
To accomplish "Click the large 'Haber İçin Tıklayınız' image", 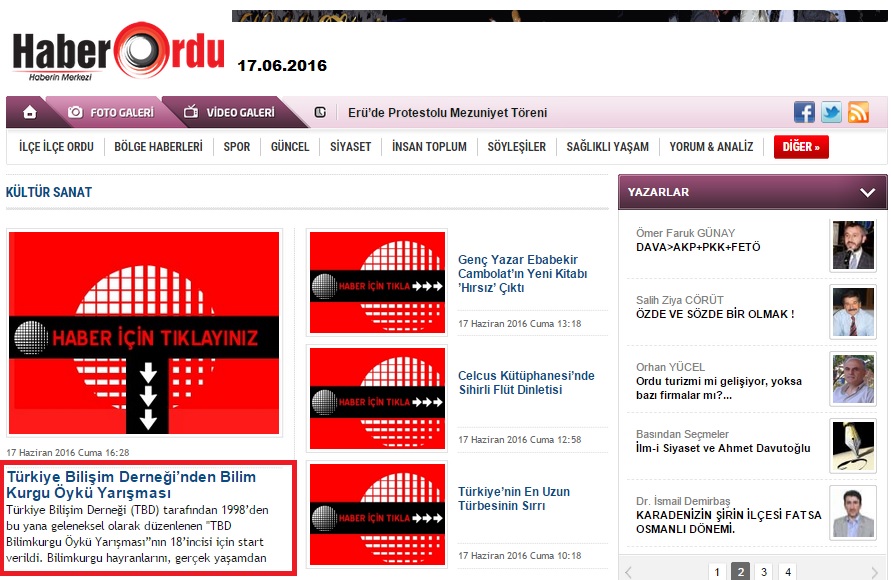I will (144, 332).
